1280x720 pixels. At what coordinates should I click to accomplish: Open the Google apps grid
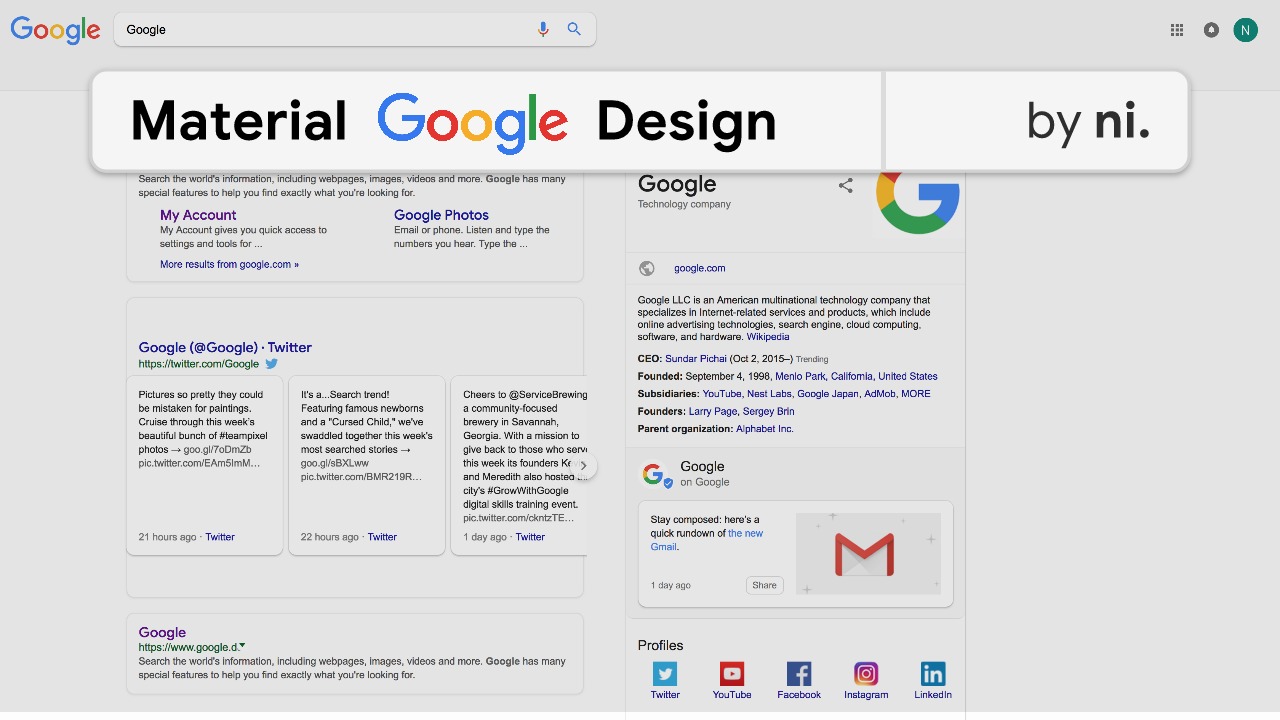click(1177, 30)
